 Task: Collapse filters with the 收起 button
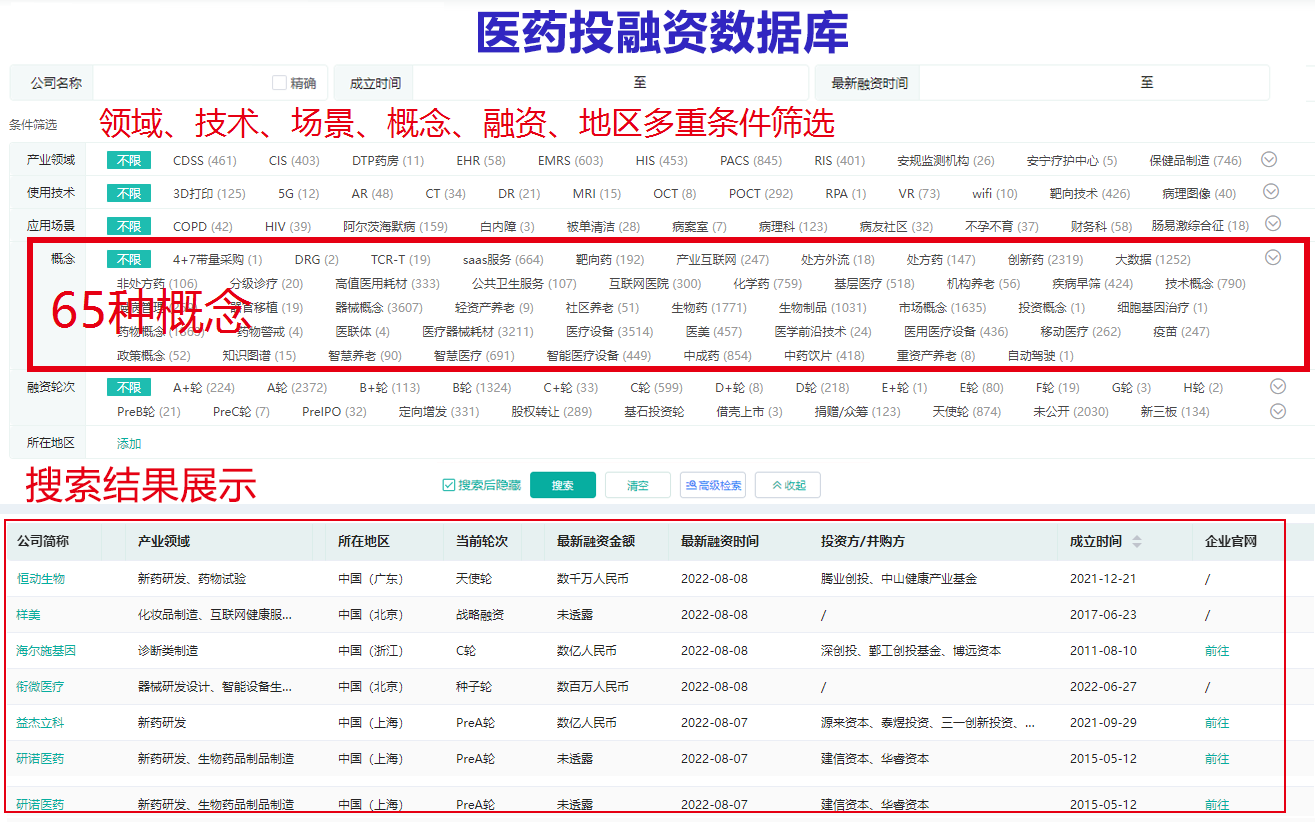coord(787,485)
